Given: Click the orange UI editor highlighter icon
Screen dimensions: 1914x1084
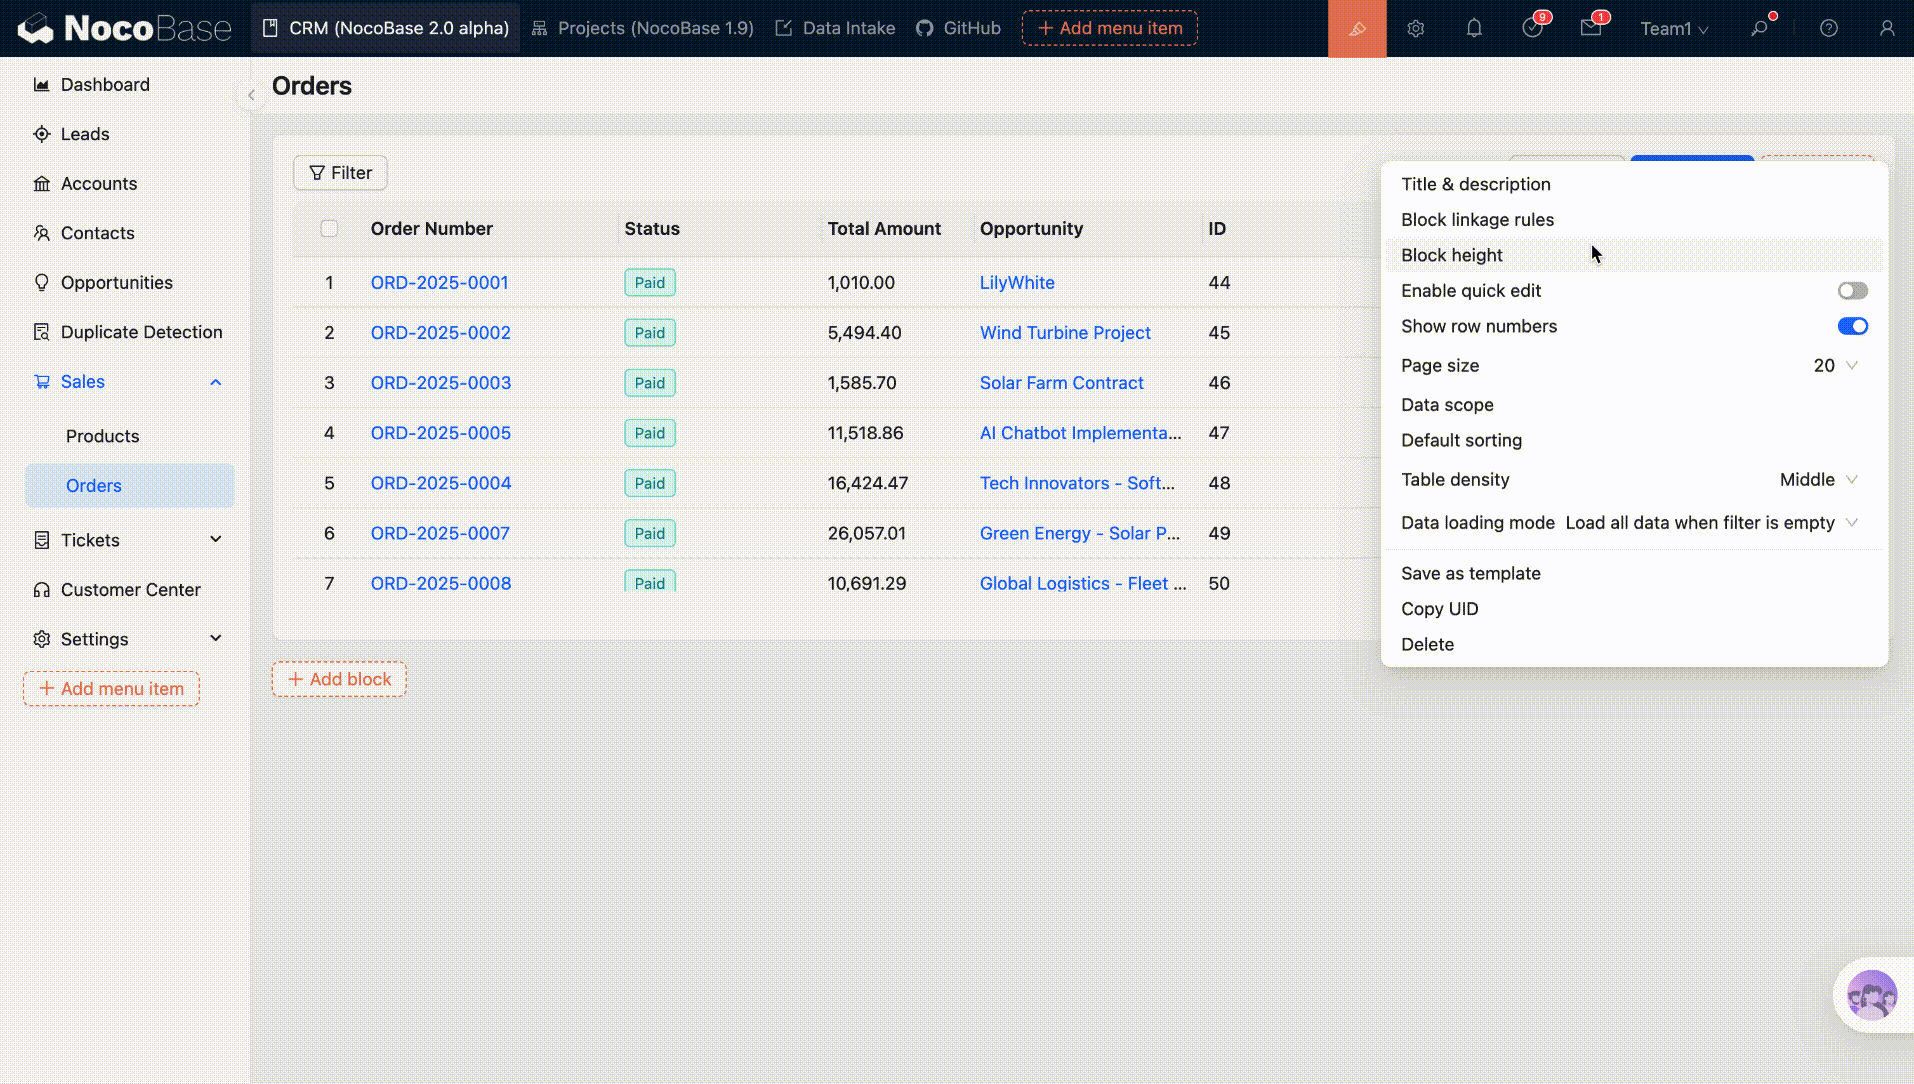Looking at the screenshot, I should tap(1356, 28).
